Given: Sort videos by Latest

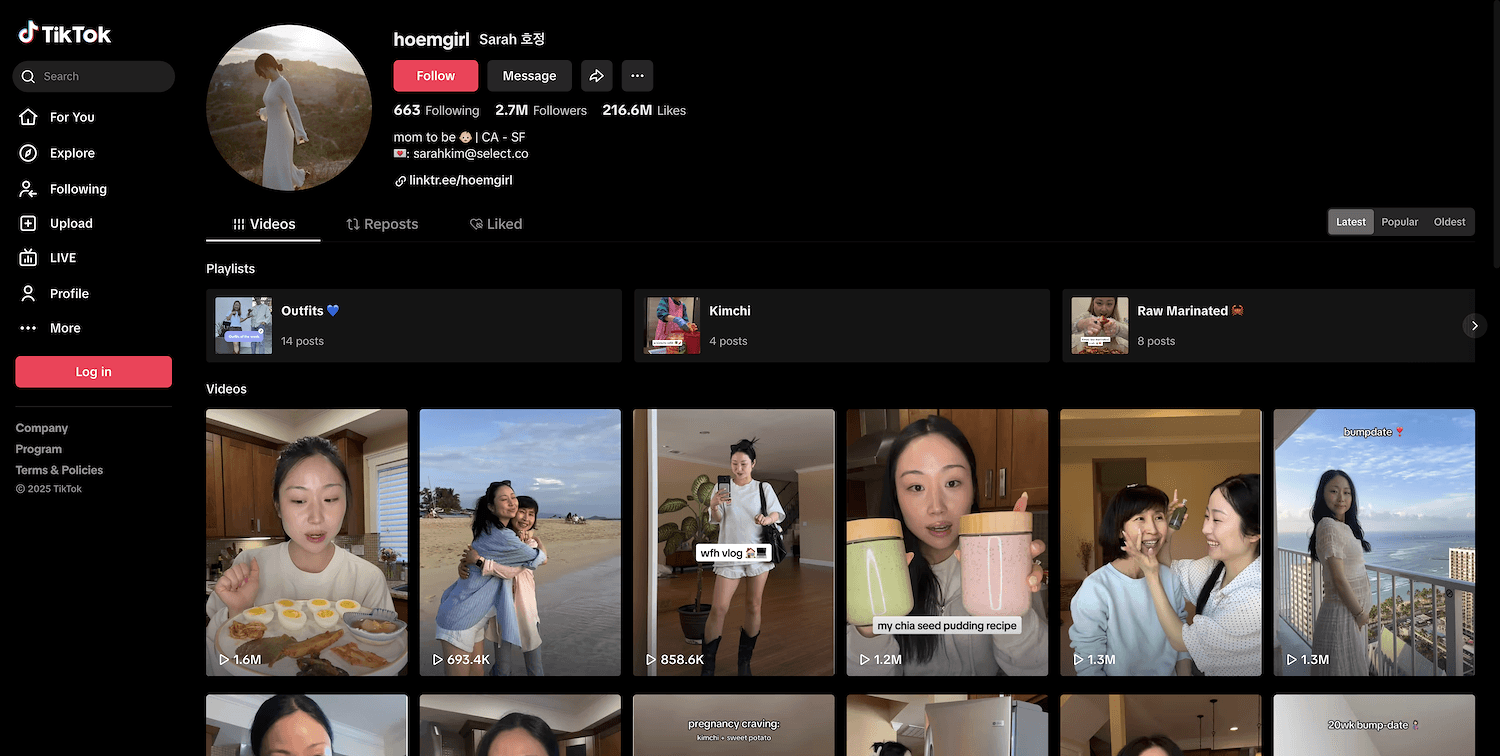Looking at the screenshot, I should (1350, 222).
